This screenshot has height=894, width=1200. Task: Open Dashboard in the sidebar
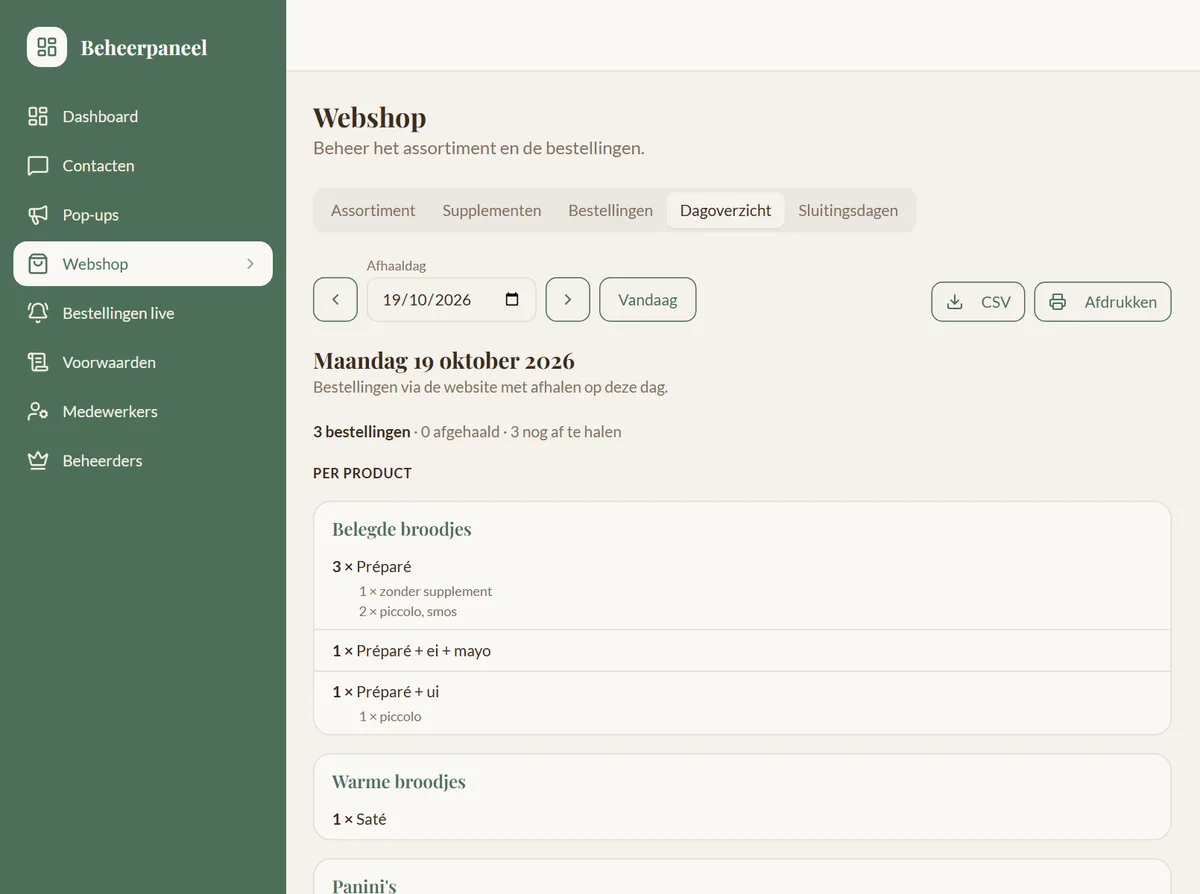(143, 116)
